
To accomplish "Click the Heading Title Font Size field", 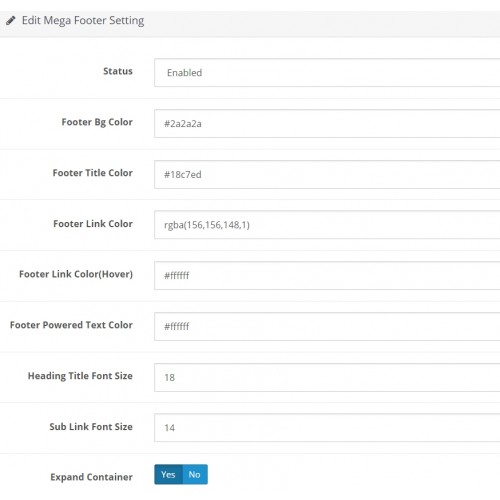I will [327, 377].
